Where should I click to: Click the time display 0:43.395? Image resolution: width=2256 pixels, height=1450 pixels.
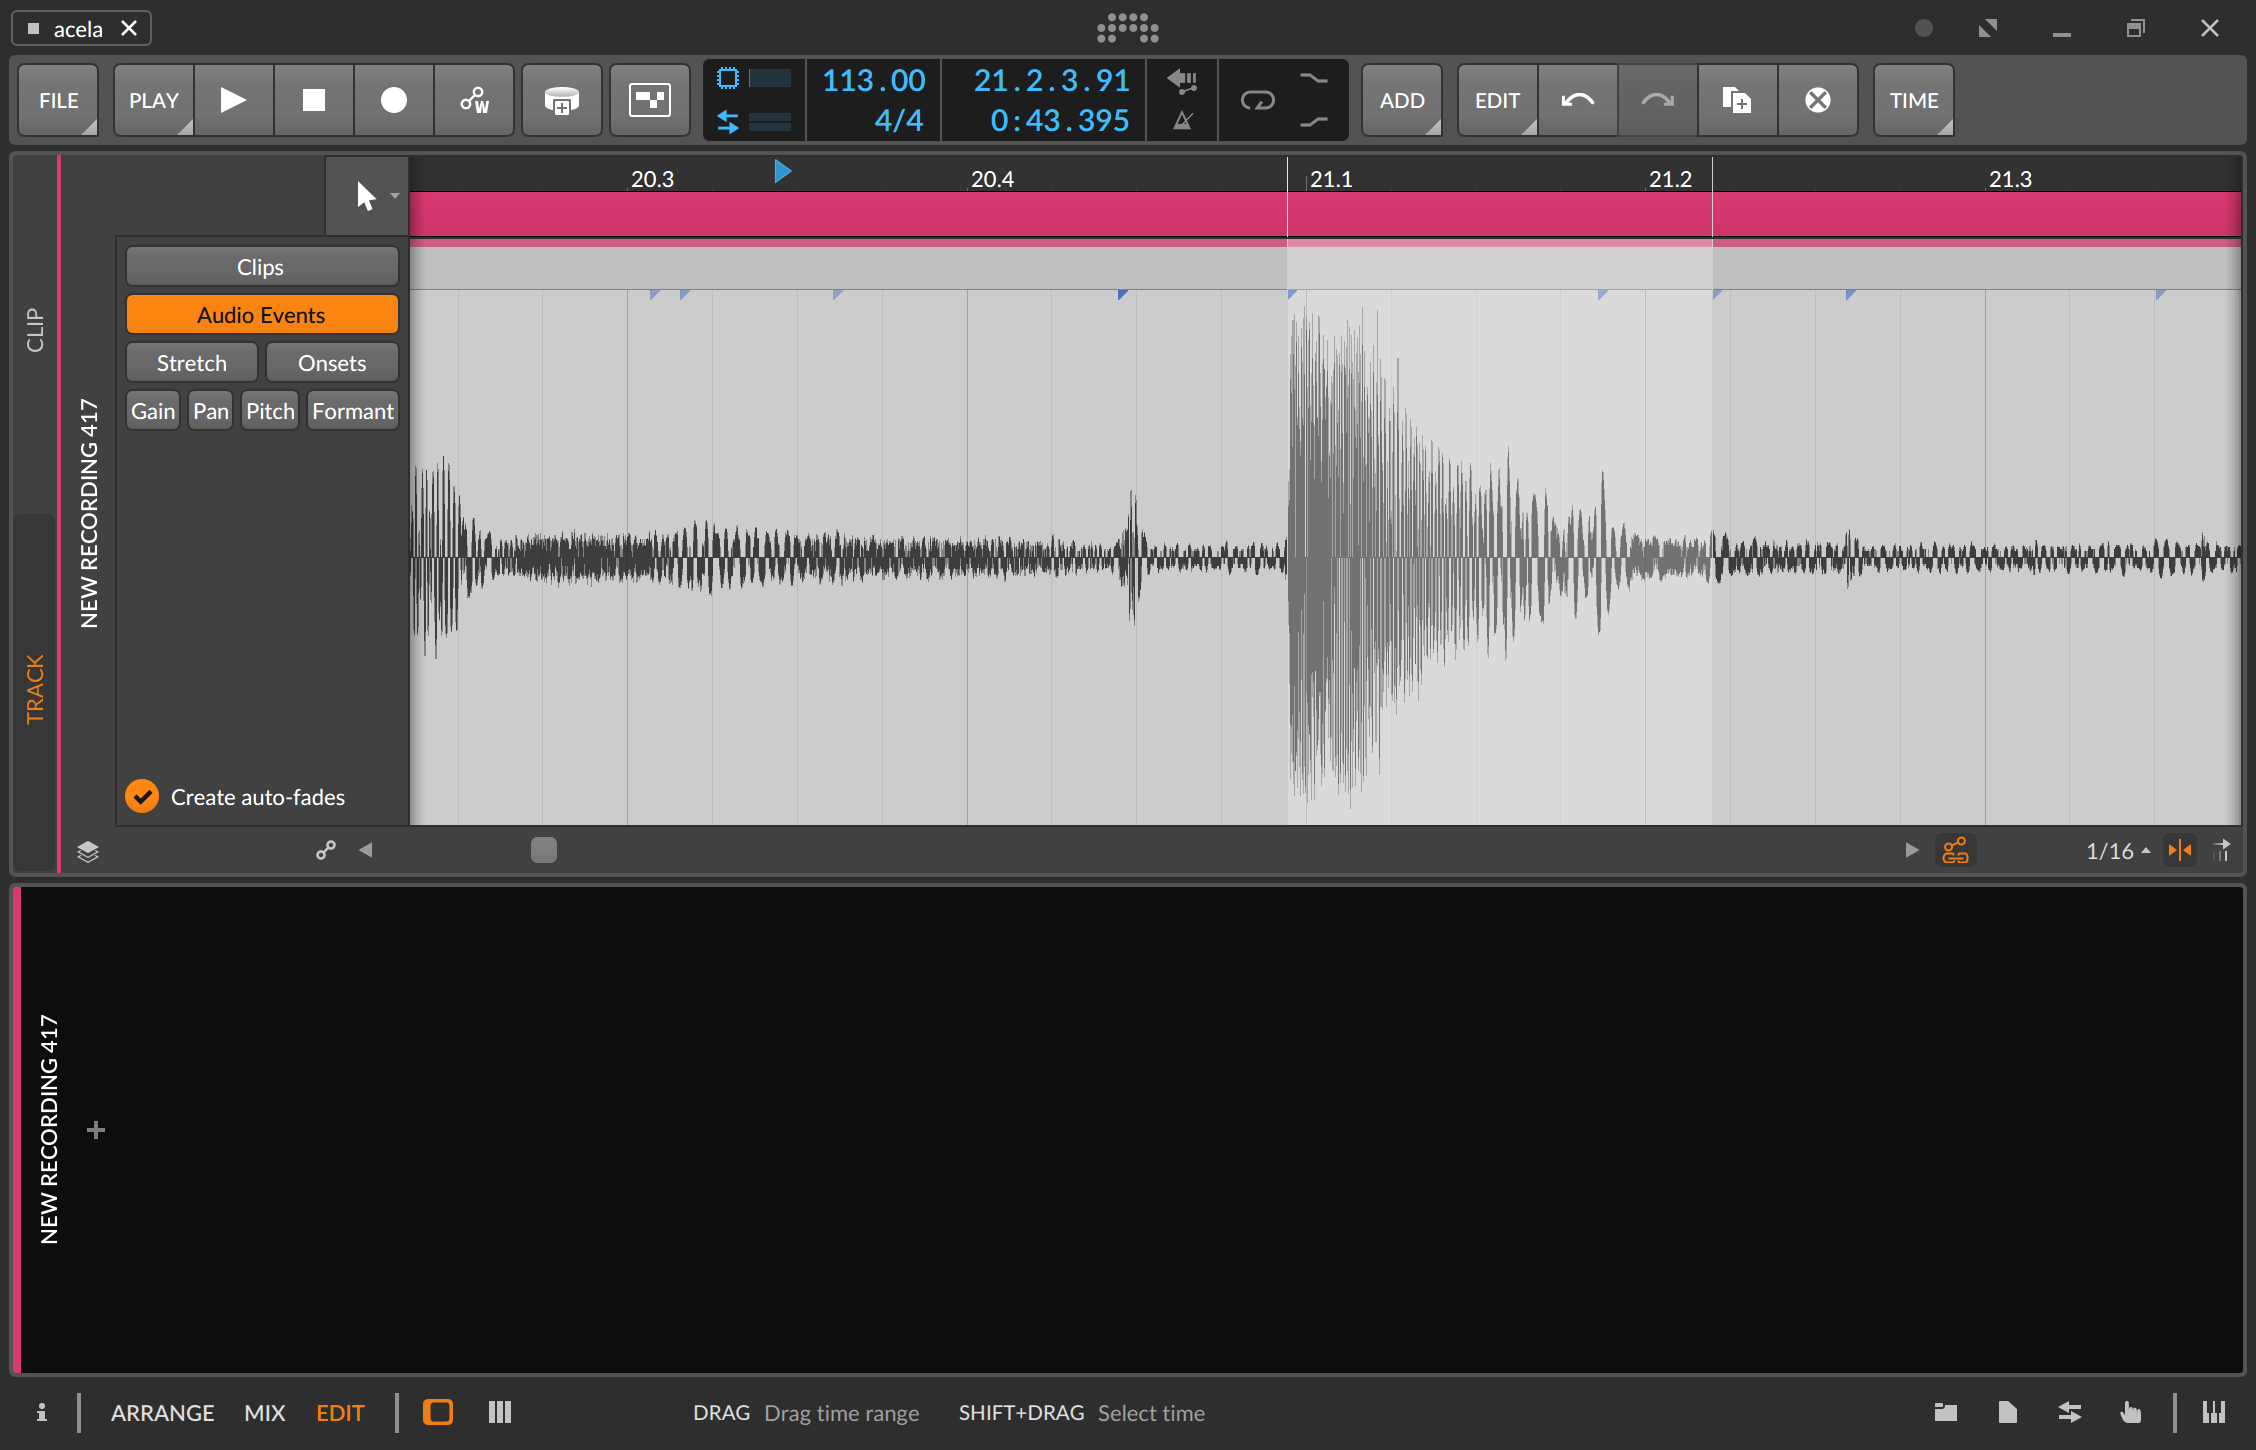coord(1059,121)
